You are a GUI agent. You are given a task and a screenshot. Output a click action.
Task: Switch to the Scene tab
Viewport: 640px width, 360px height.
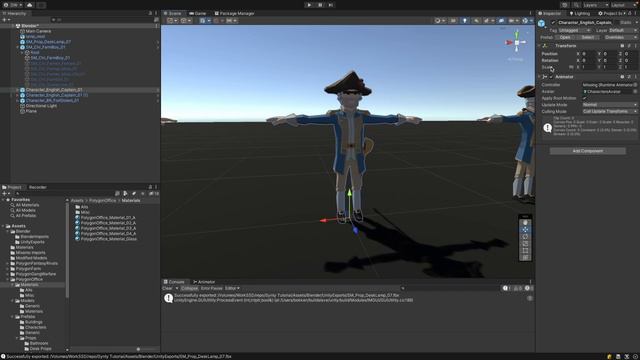pyautogui.click(x=172, y=13)
